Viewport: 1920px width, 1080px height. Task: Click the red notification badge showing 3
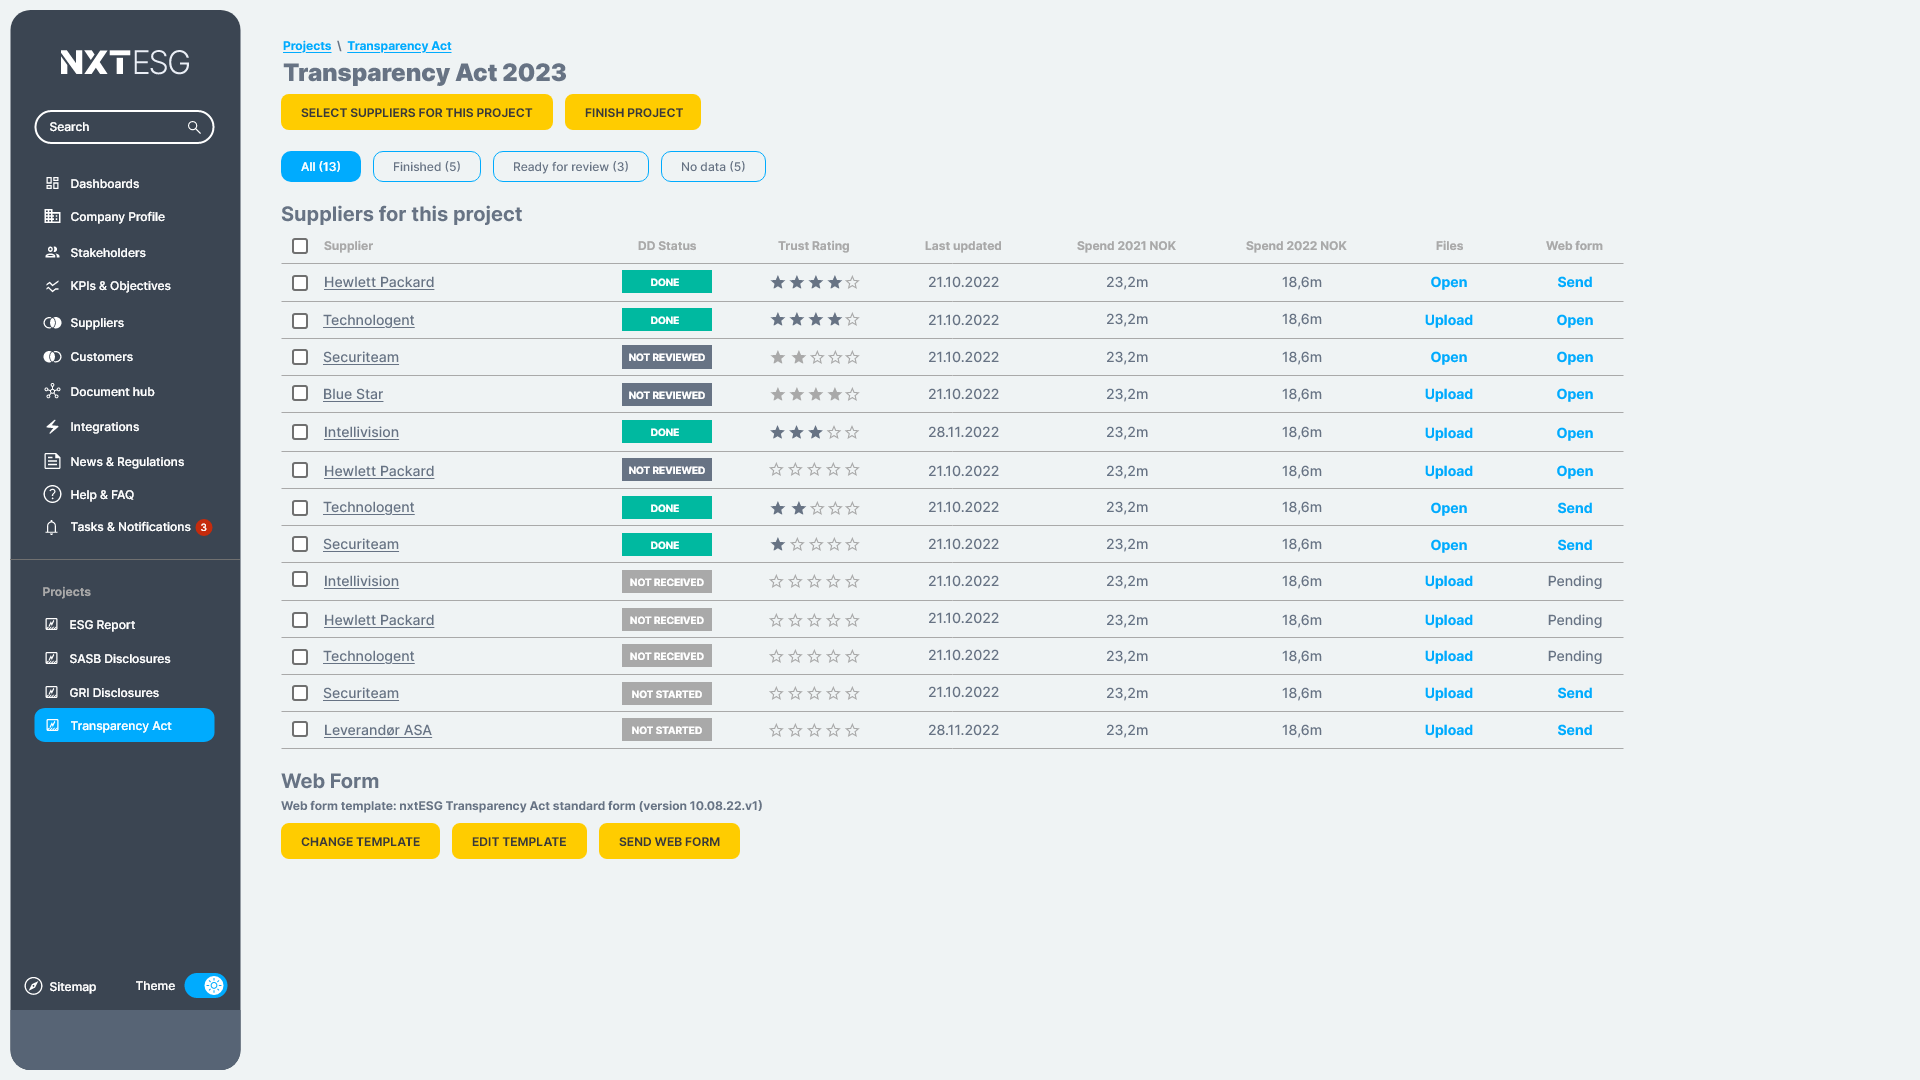tap(204, 527)
